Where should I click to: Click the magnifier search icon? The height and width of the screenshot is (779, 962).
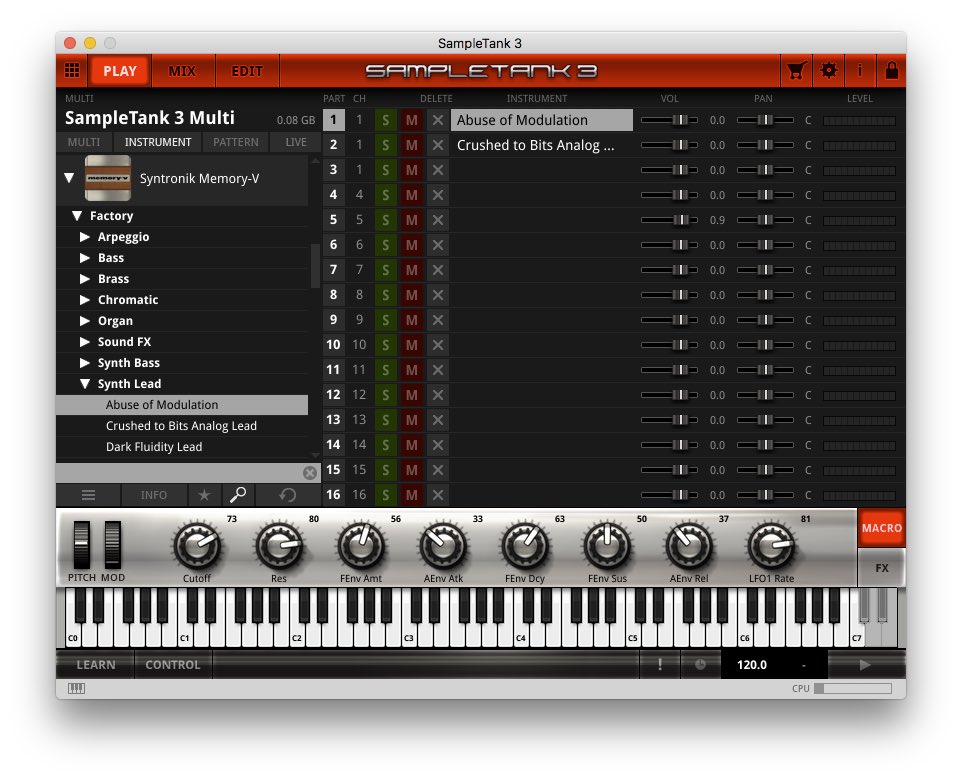[x=238, y=495]
